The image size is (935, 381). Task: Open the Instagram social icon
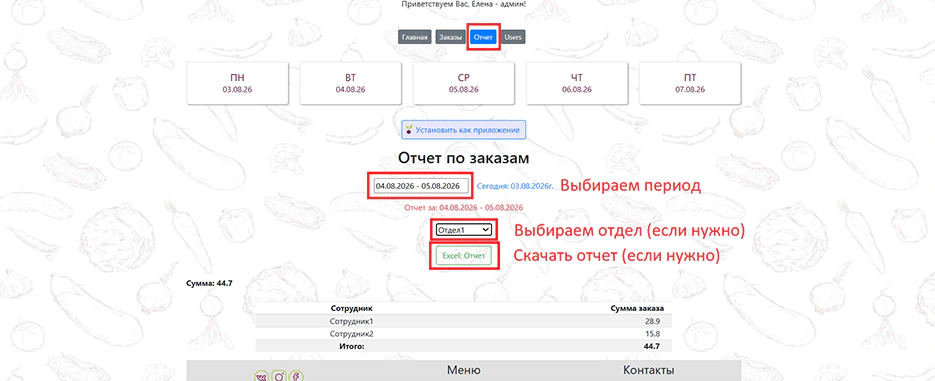[x=278, y=376]
